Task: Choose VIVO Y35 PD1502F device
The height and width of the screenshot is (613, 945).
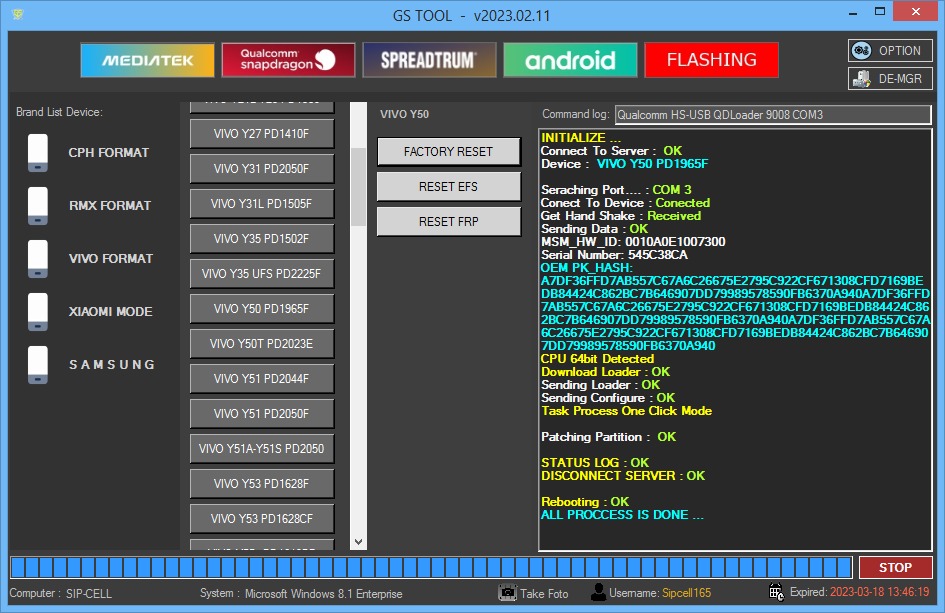Action: (x=262, y=239)
